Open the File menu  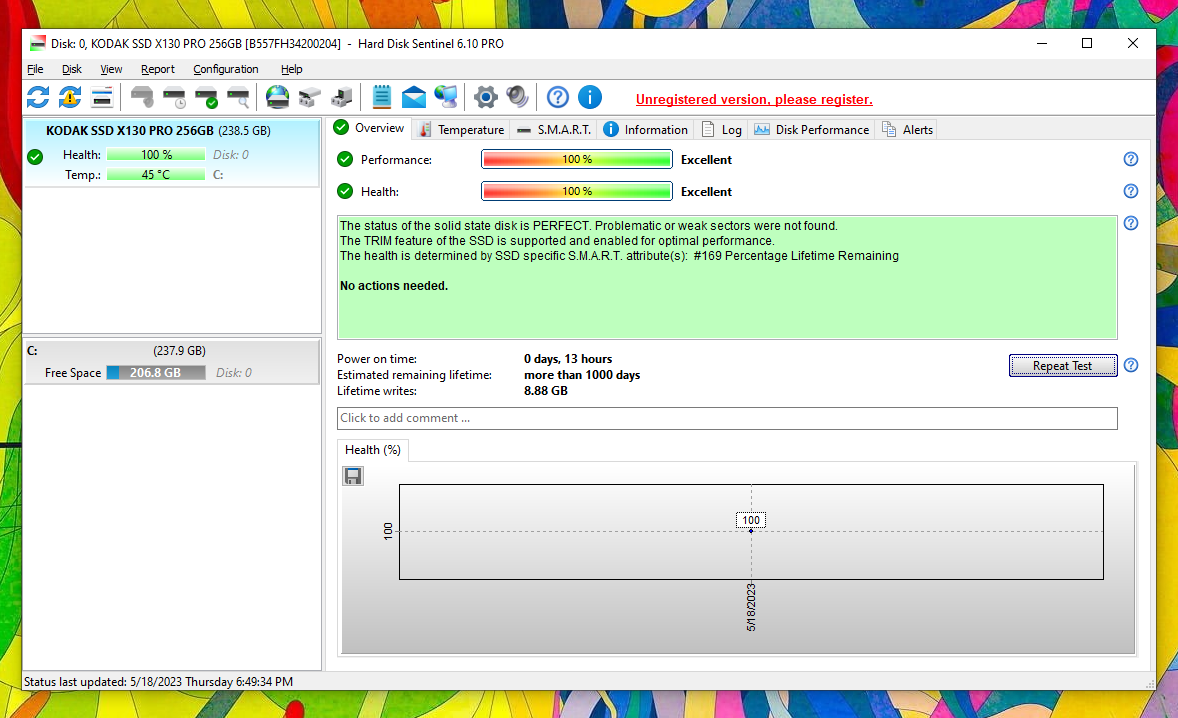35,69
